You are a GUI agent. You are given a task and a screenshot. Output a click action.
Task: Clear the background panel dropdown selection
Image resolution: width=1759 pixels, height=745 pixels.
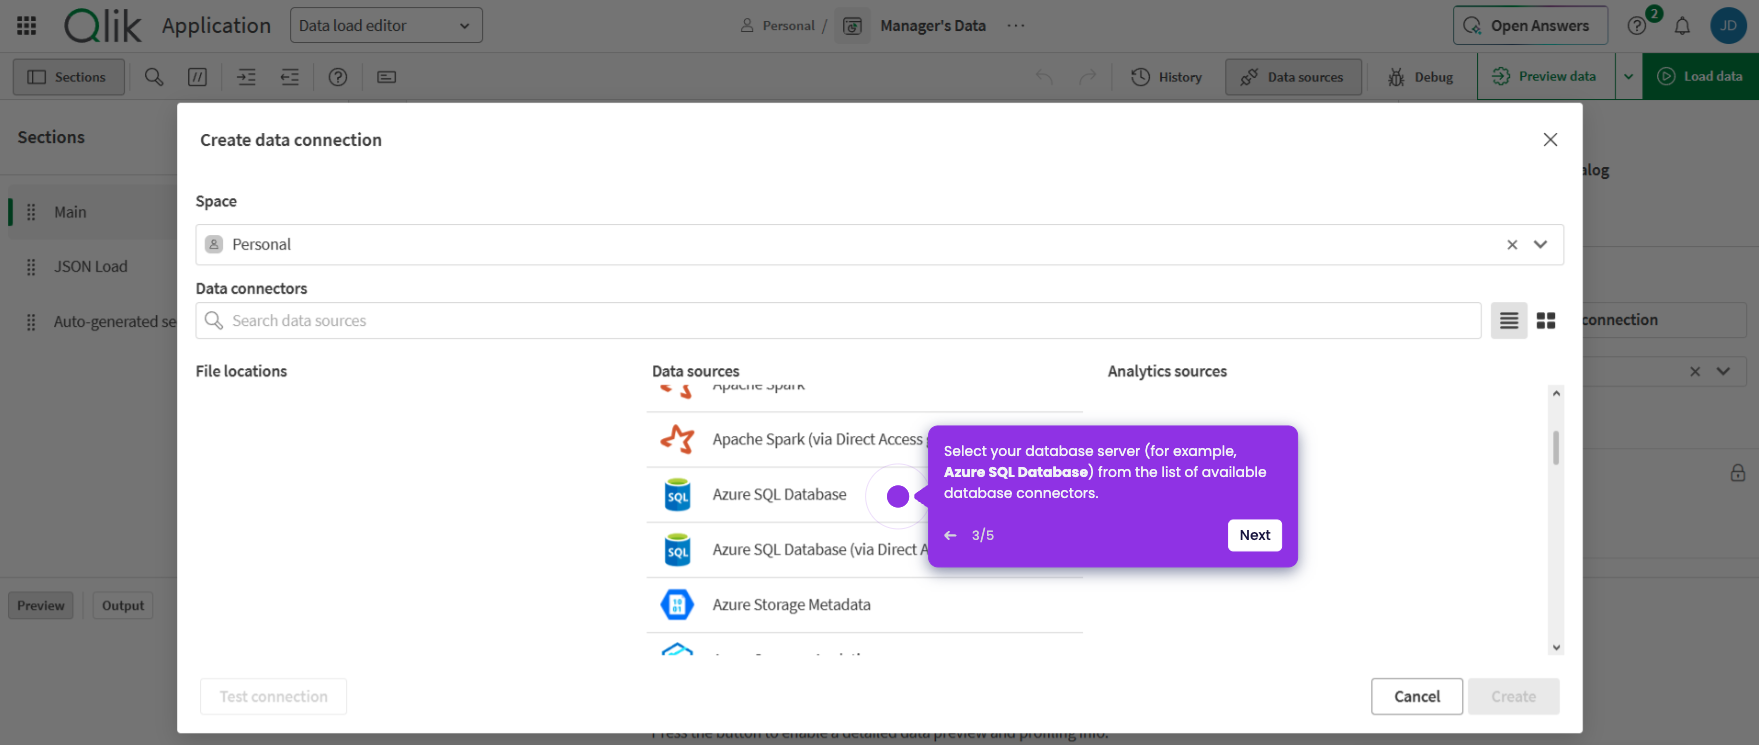click(1695, 371)
